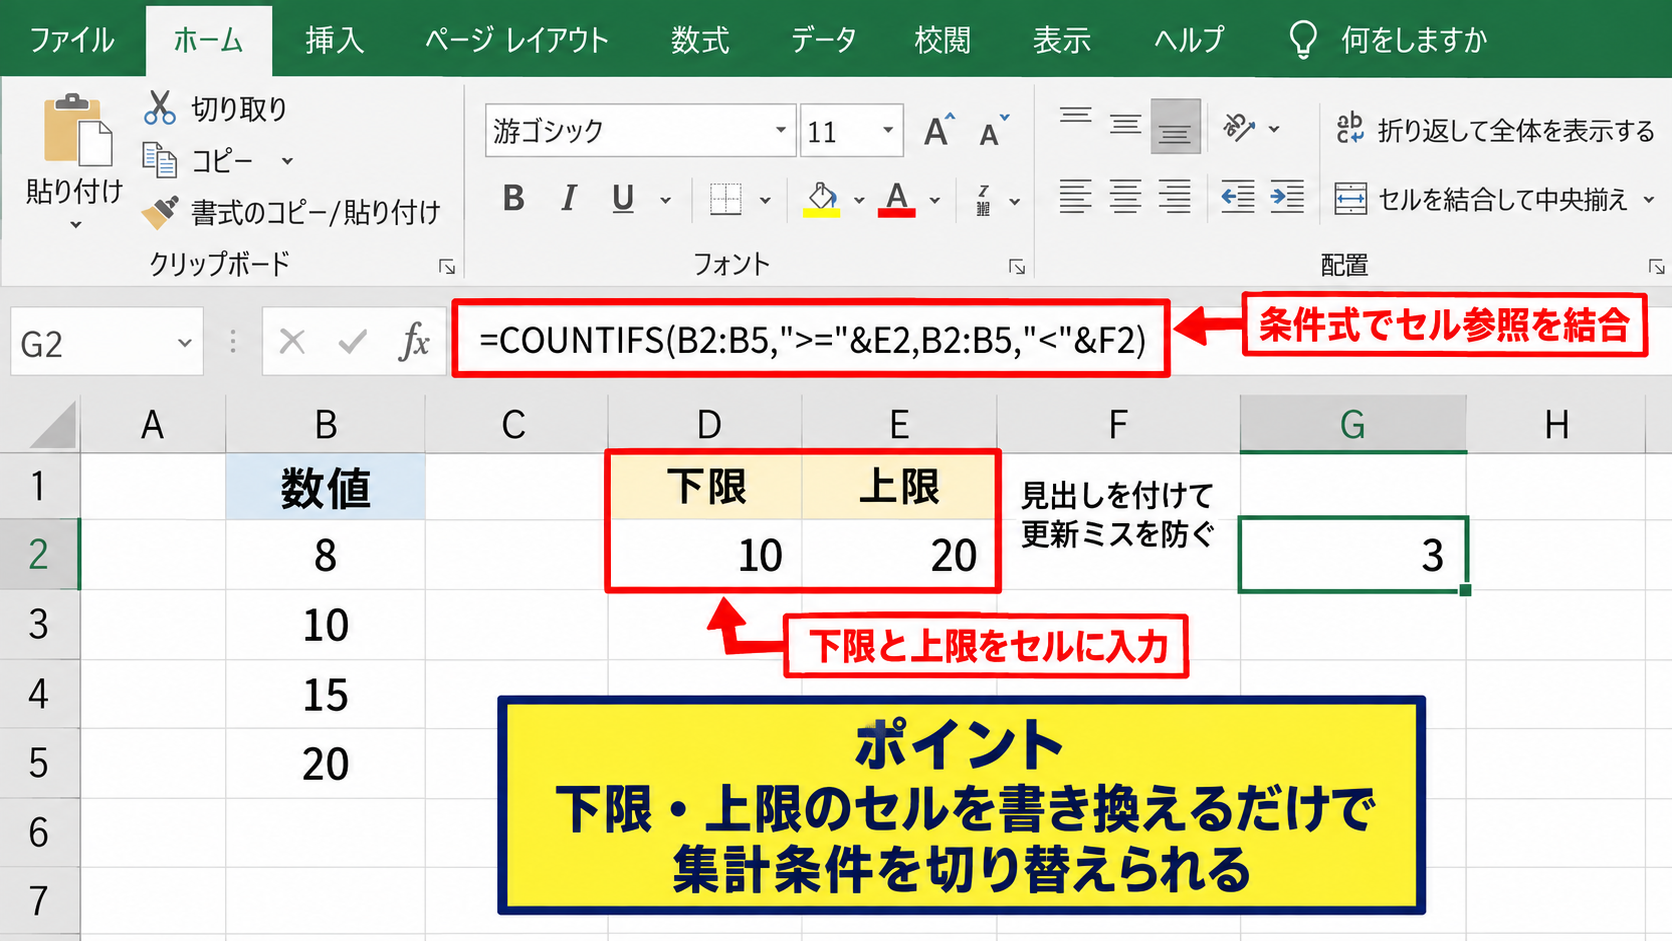Image resolution: width=1672 pixels, height=941 pixels.
Task: Open the Underline style dropdown arrow
Action: click(665, 201)
